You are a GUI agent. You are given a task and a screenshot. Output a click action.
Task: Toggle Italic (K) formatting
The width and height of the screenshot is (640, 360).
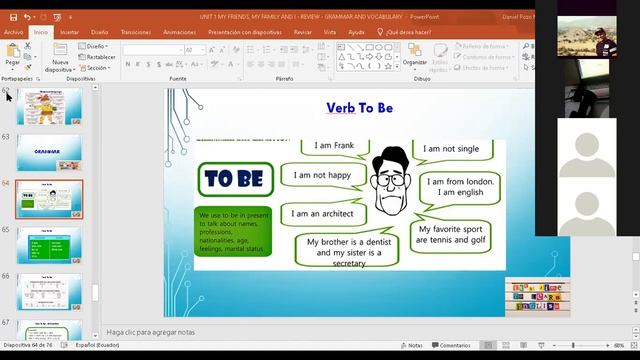(138, 64)
